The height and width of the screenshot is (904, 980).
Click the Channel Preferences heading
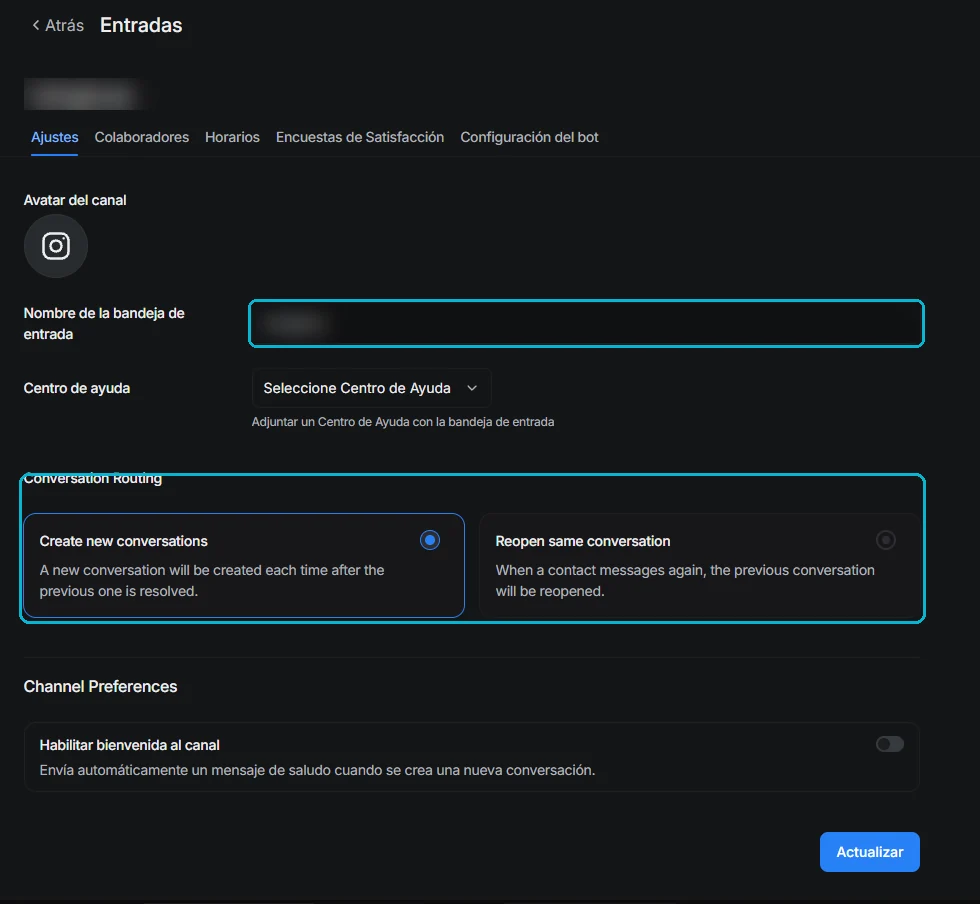pos(101,686)
